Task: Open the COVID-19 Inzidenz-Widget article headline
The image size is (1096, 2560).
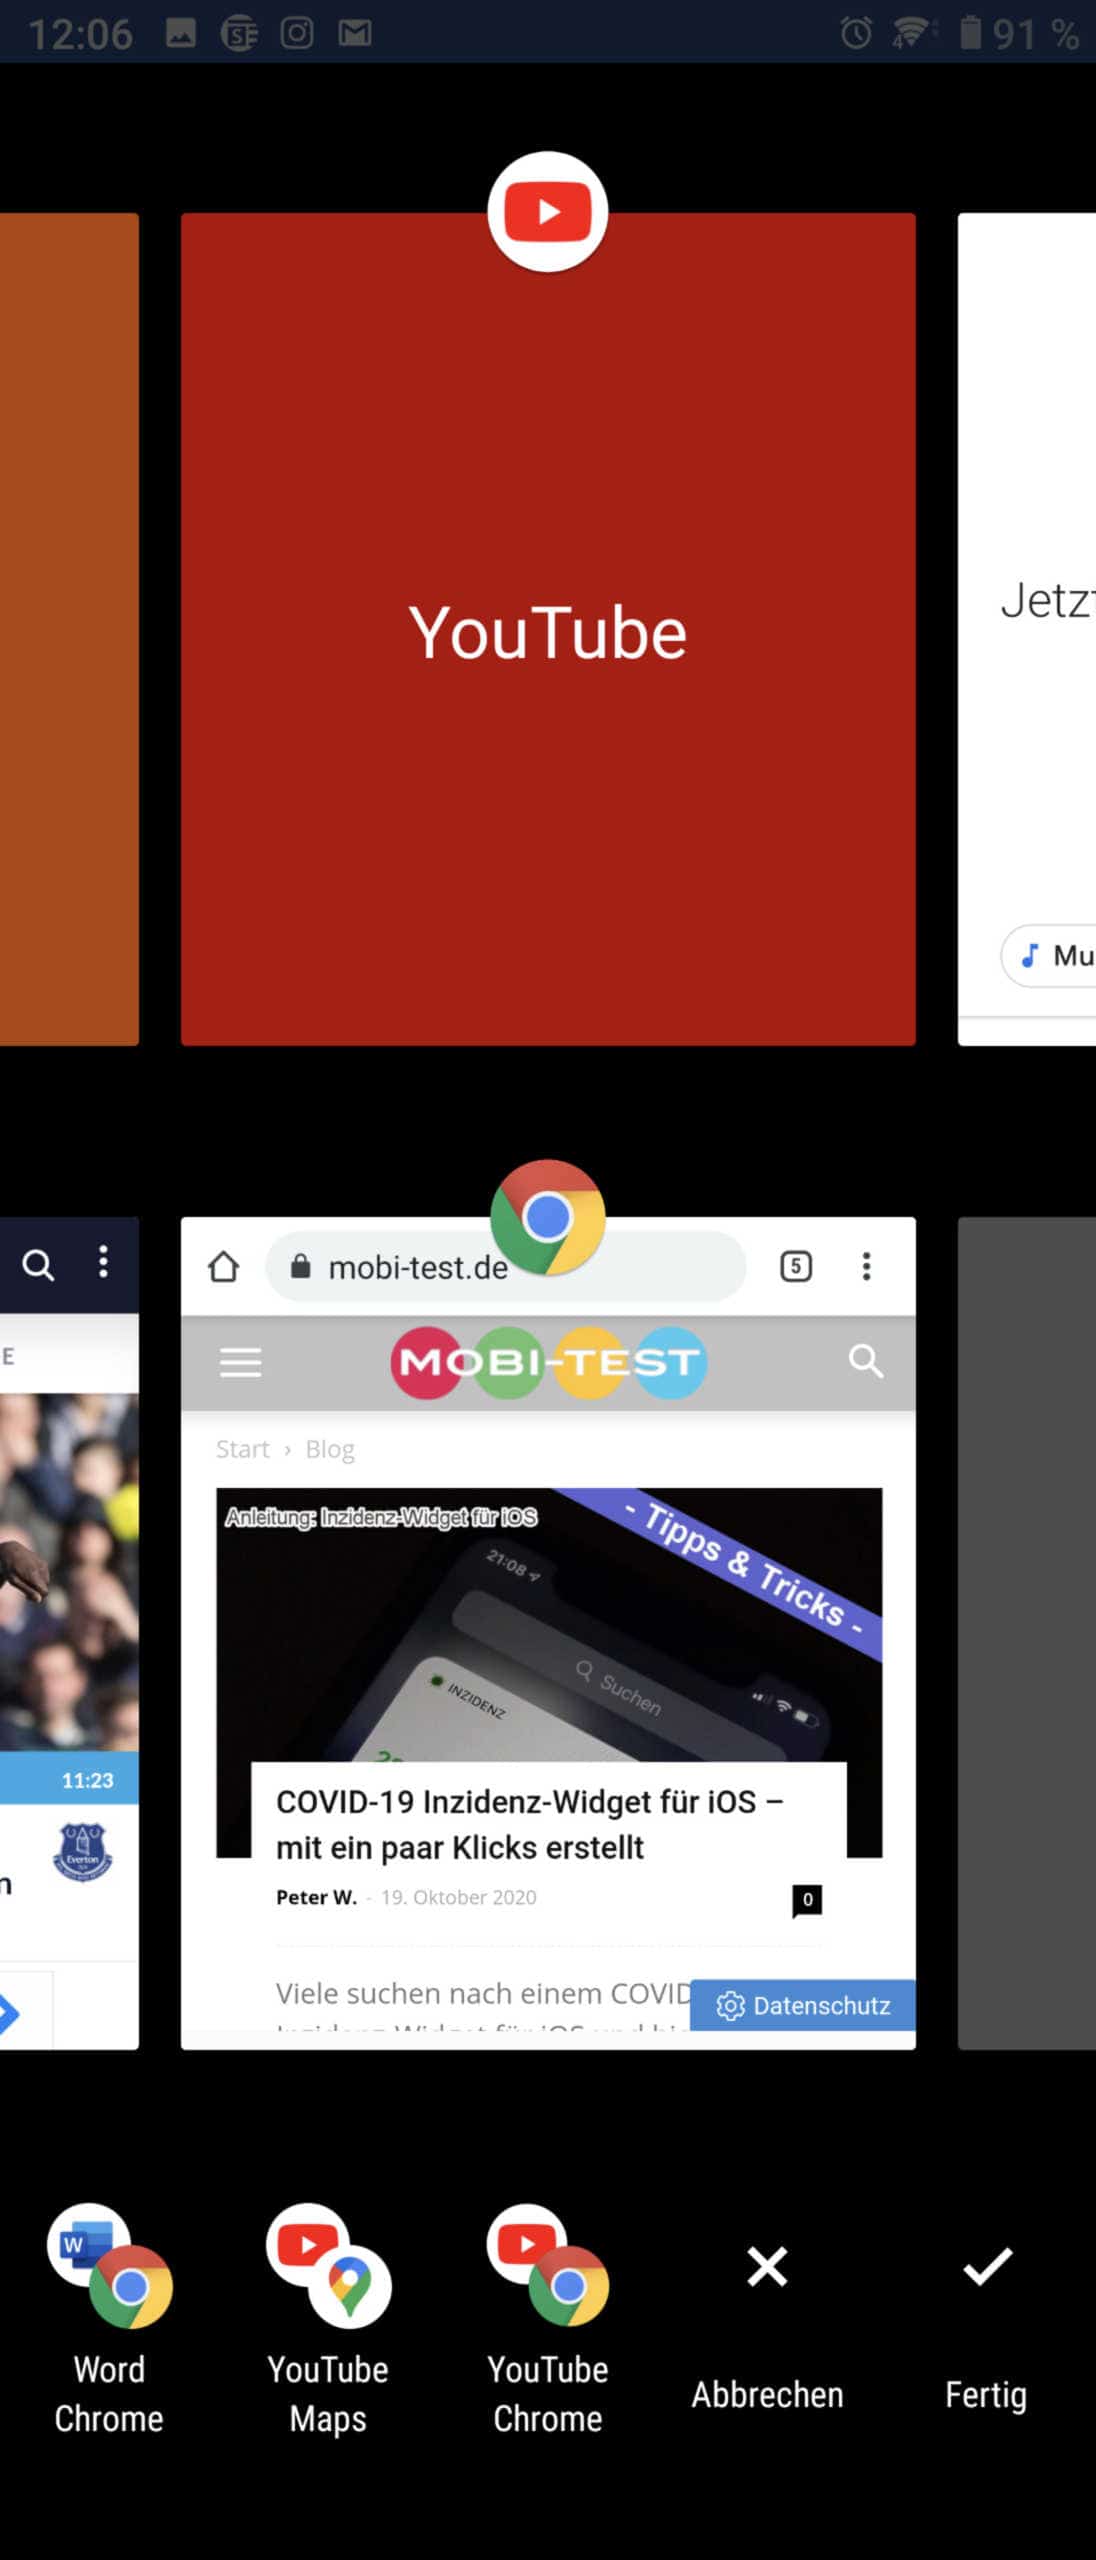Action: [528, 1824]
